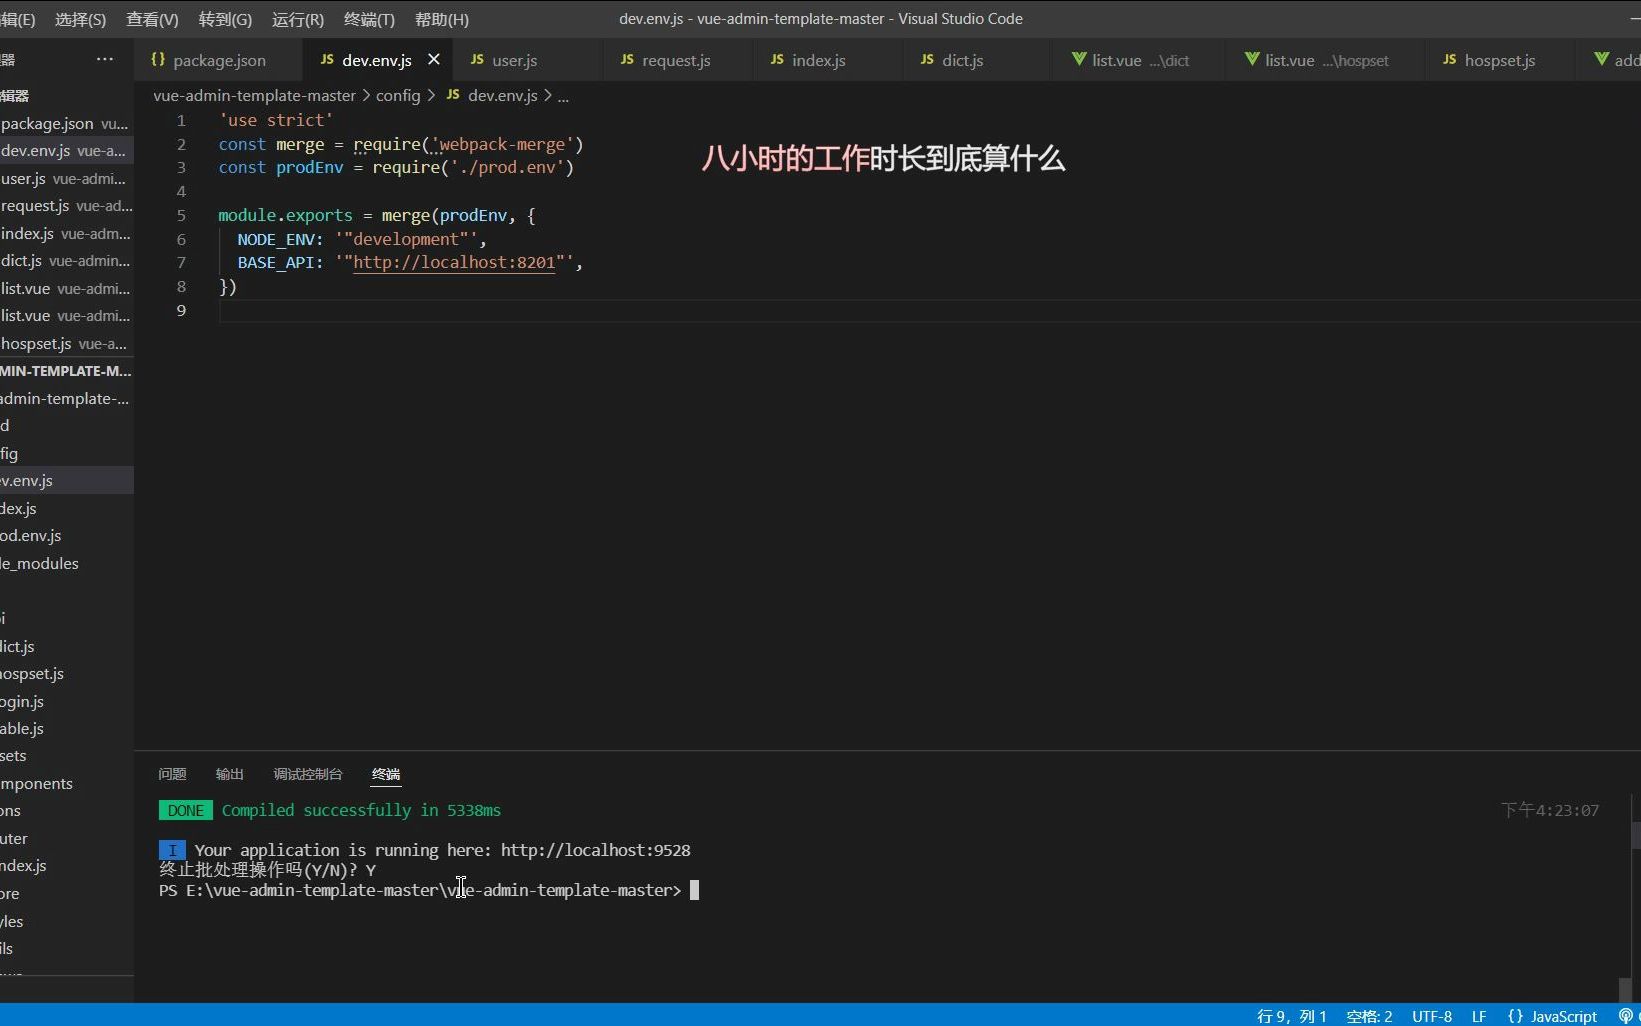Switch to the package.json editor tab
The image size is (1641, 1026).
(x=219, y=60)
